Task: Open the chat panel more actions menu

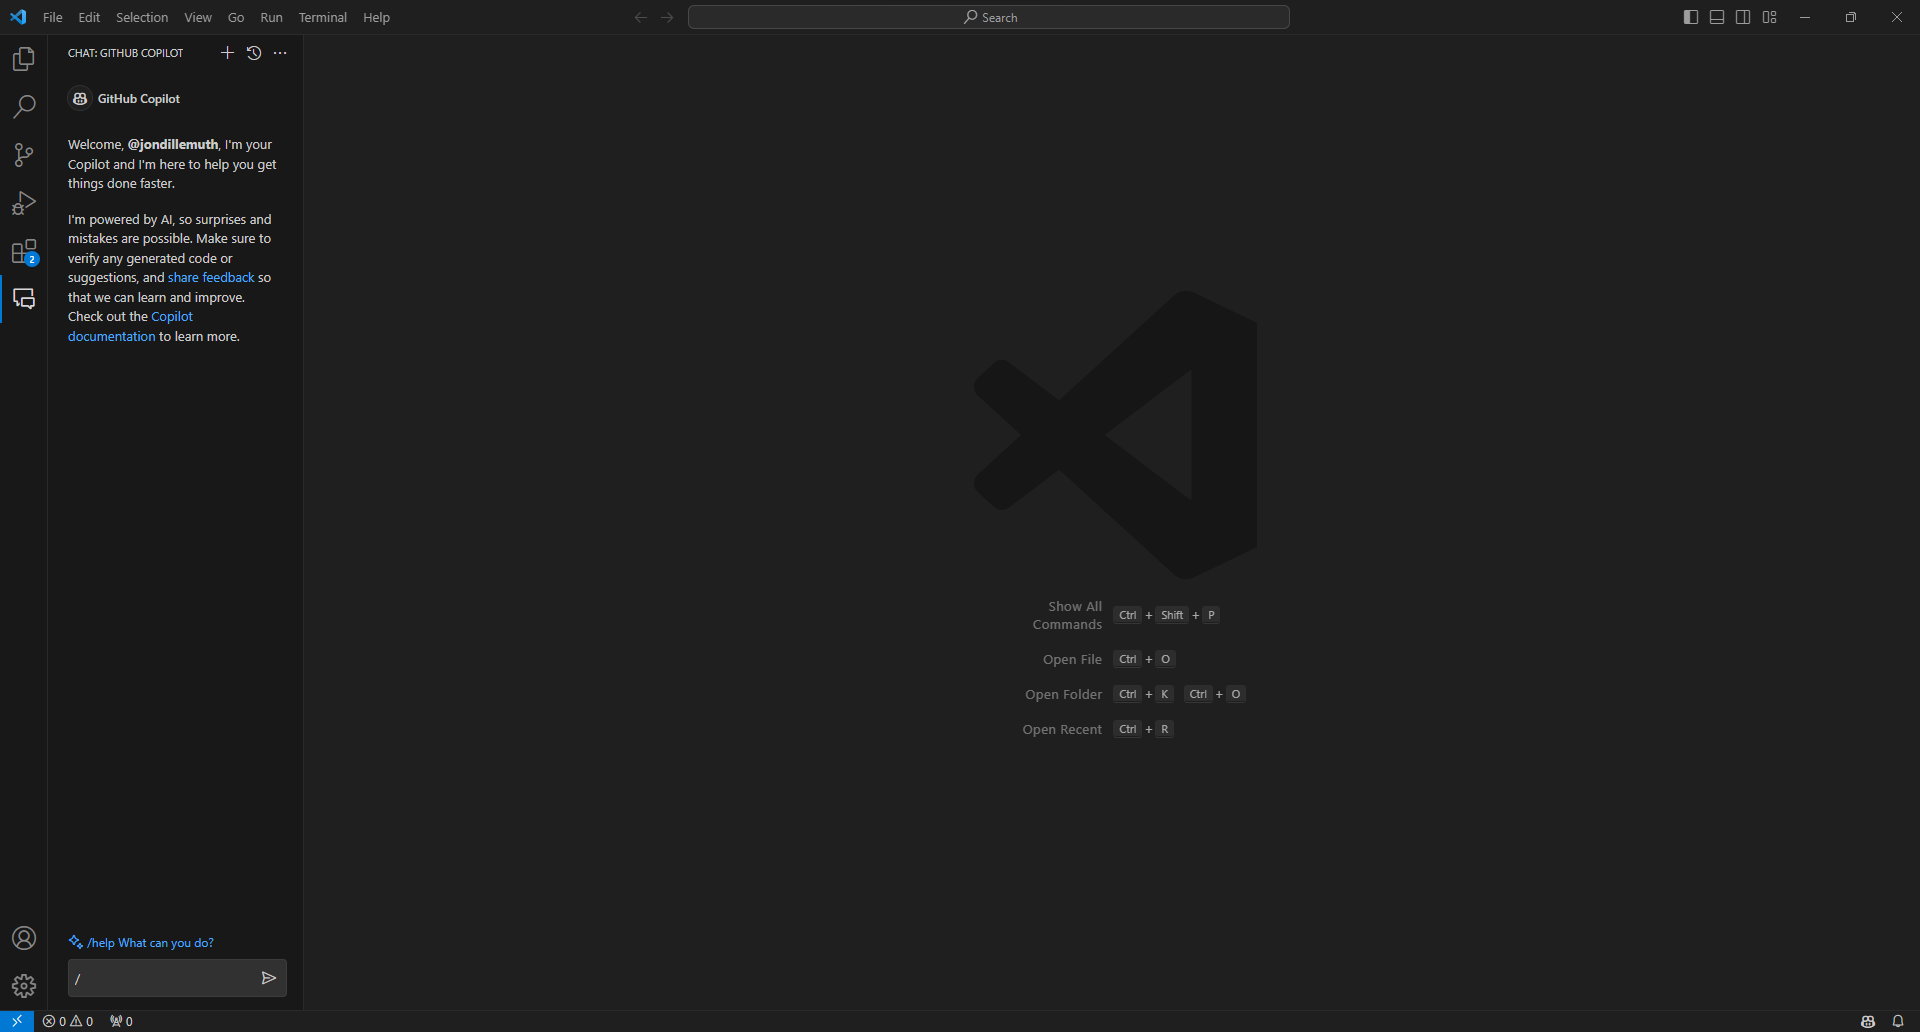Action: point(280,53)
